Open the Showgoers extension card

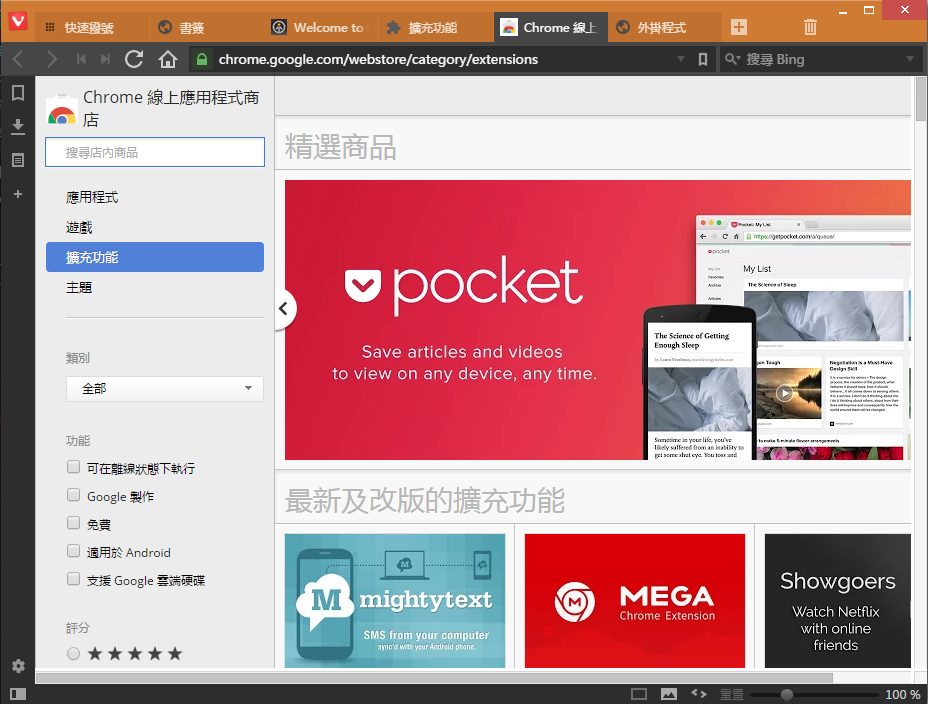click(837, 601)
